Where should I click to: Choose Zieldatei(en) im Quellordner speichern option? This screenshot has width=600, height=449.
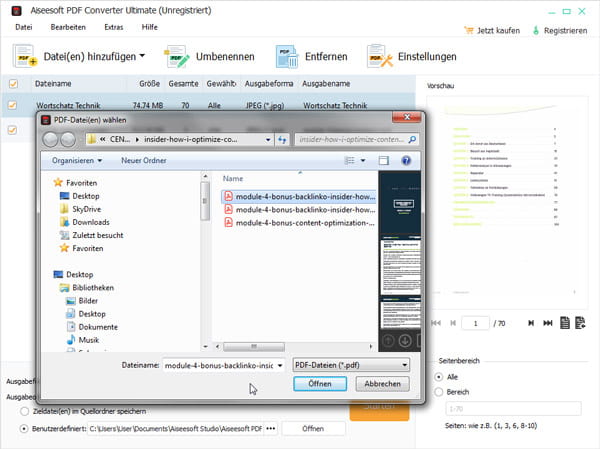(24, 411)
